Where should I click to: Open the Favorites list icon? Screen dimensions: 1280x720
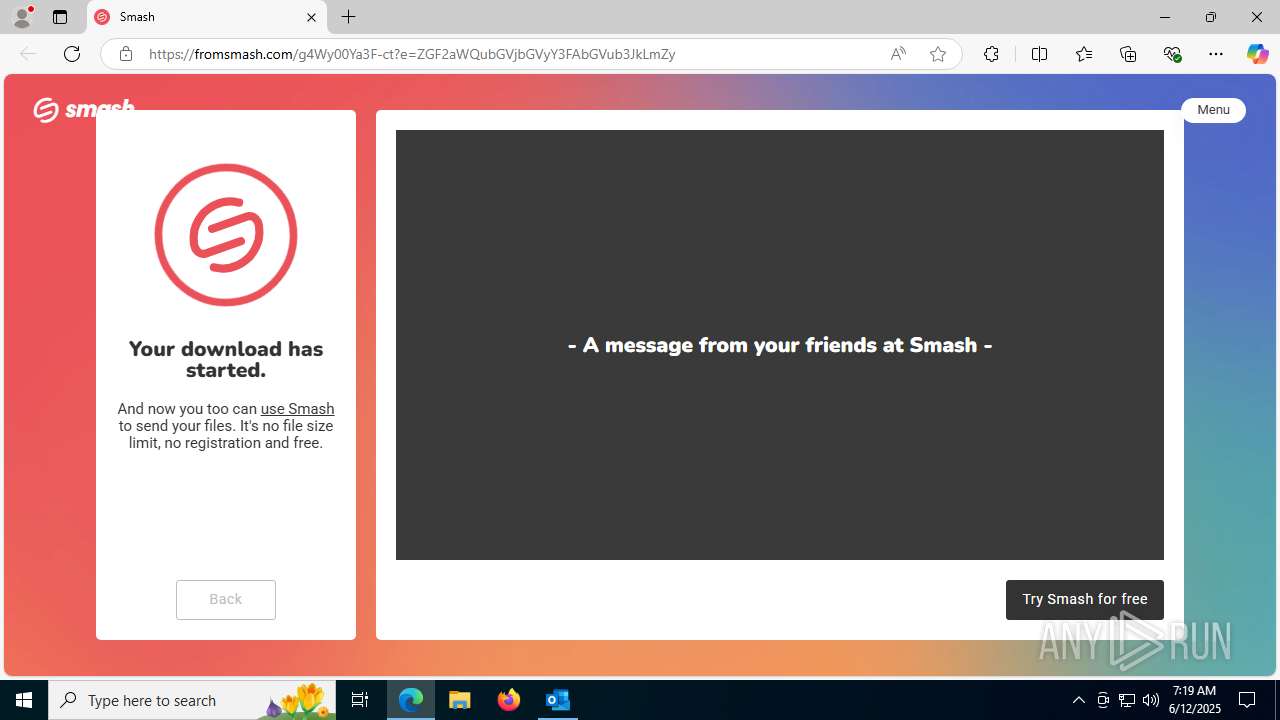click(1084, 54)
